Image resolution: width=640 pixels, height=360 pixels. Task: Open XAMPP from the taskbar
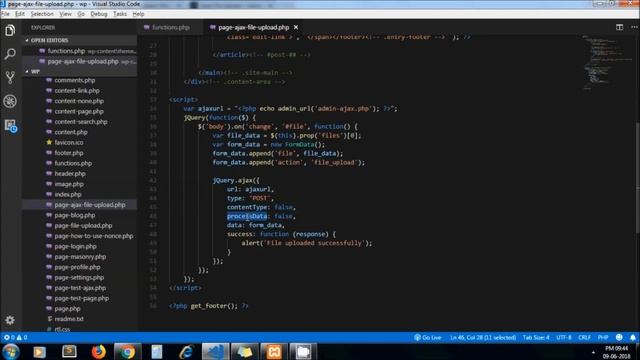pyautogui.click(x=274, y=351)
